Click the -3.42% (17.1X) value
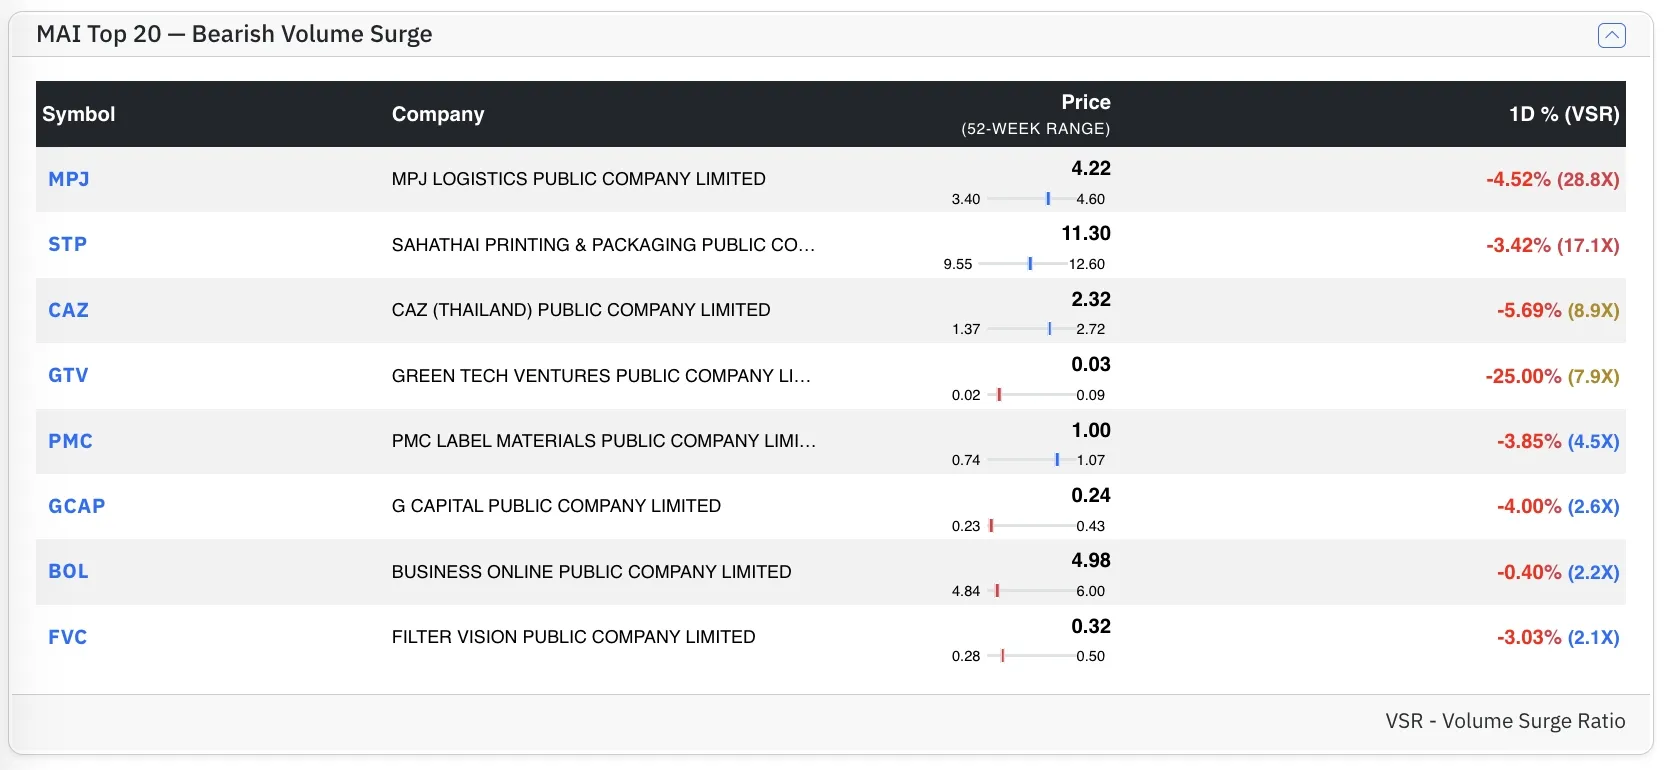This screenshot has height=770, width=1666. [x=1553, y=245]
